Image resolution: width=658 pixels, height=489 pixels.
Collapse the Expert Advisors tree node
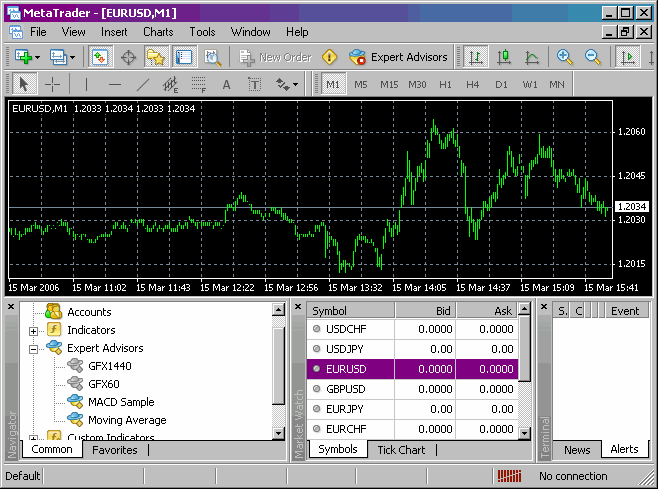point(34,349)
